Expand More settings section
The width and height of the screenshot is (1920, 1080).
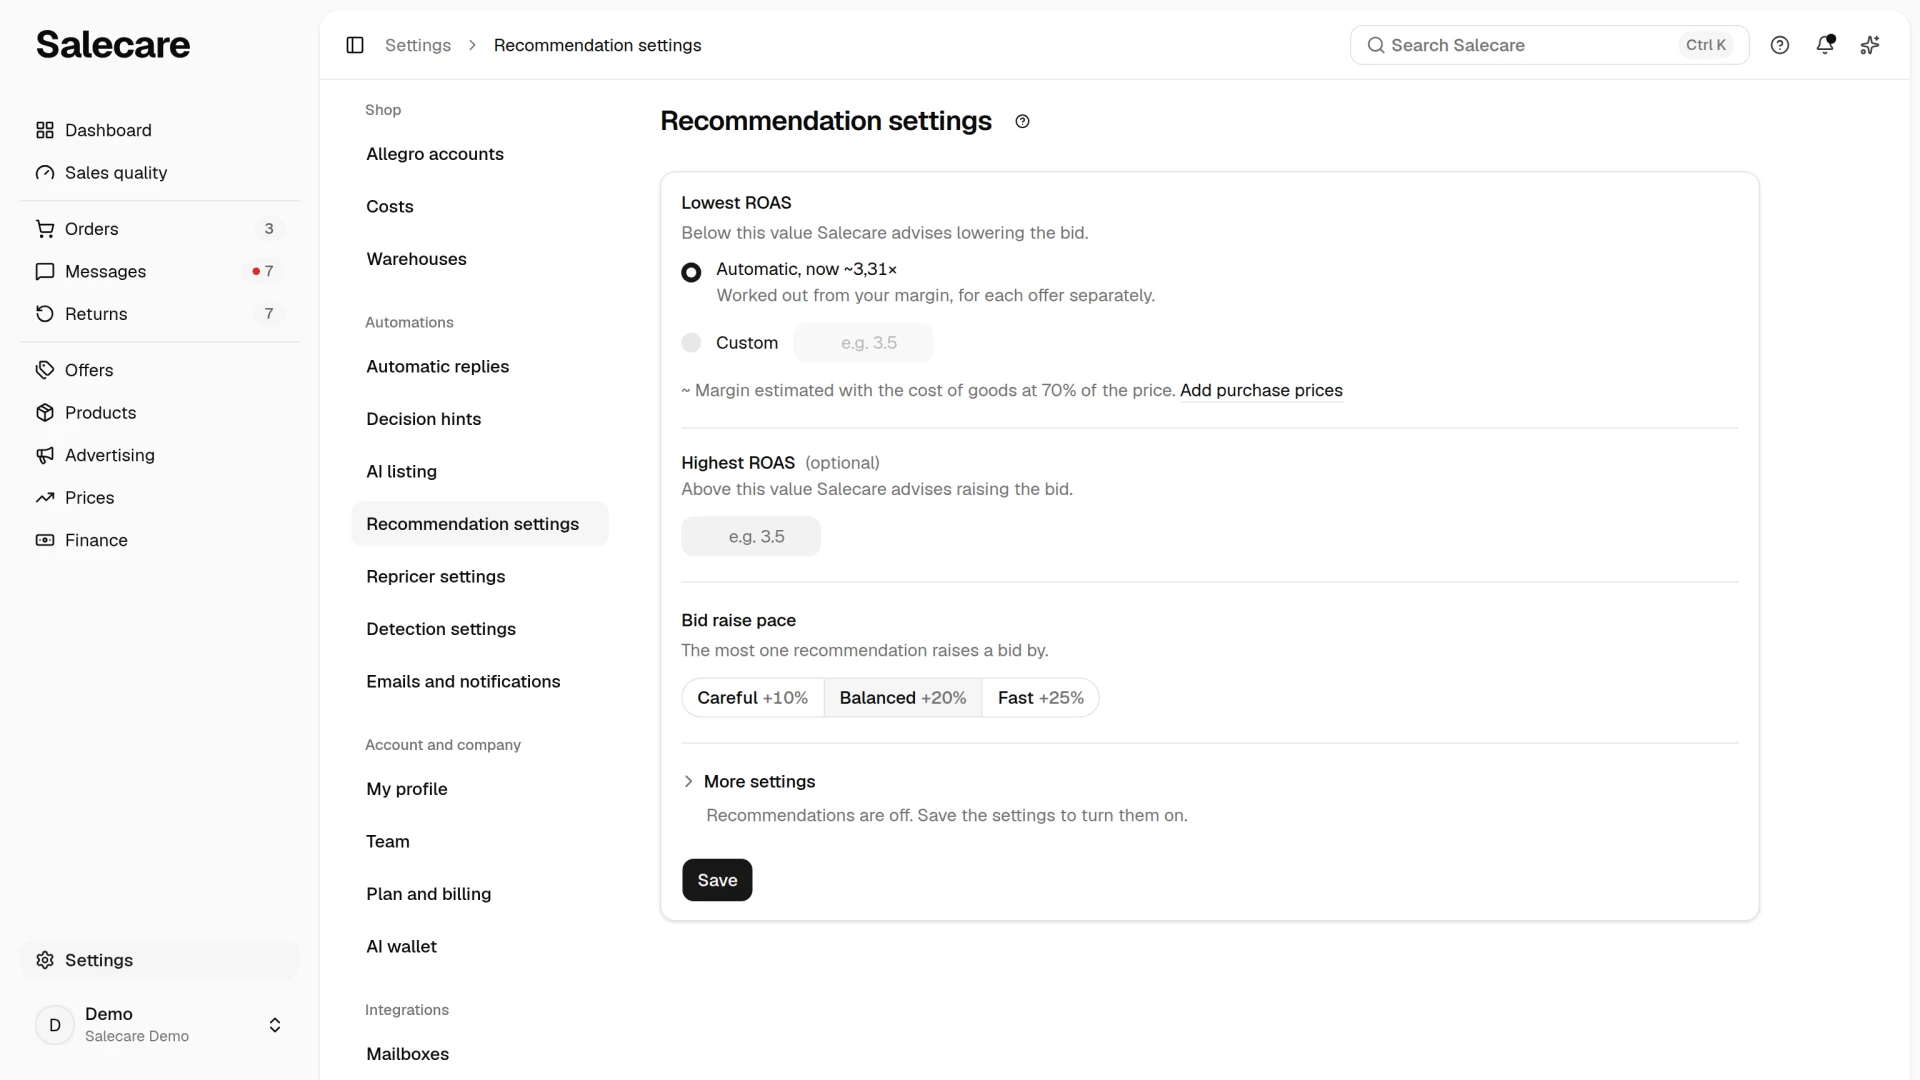749,781
